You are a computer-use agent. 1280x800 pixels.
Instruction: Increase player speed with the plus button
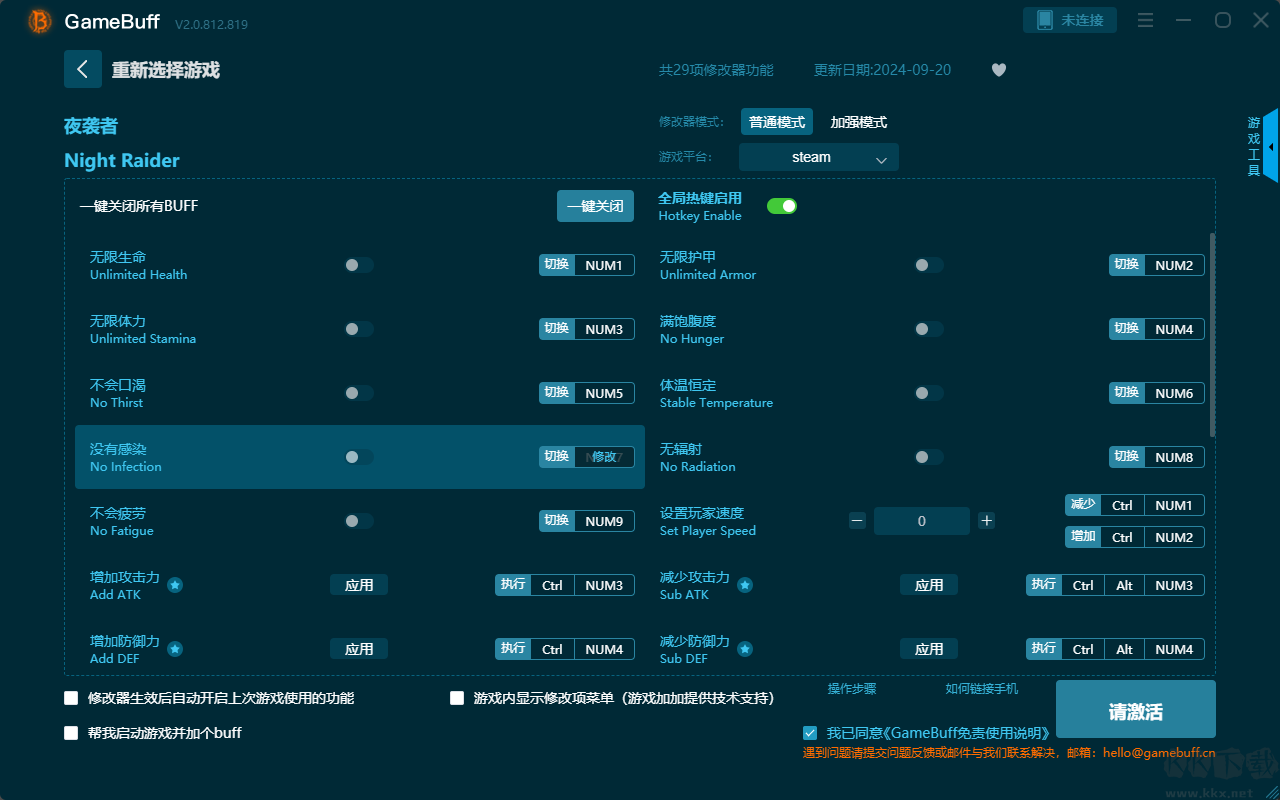point(987,520)
